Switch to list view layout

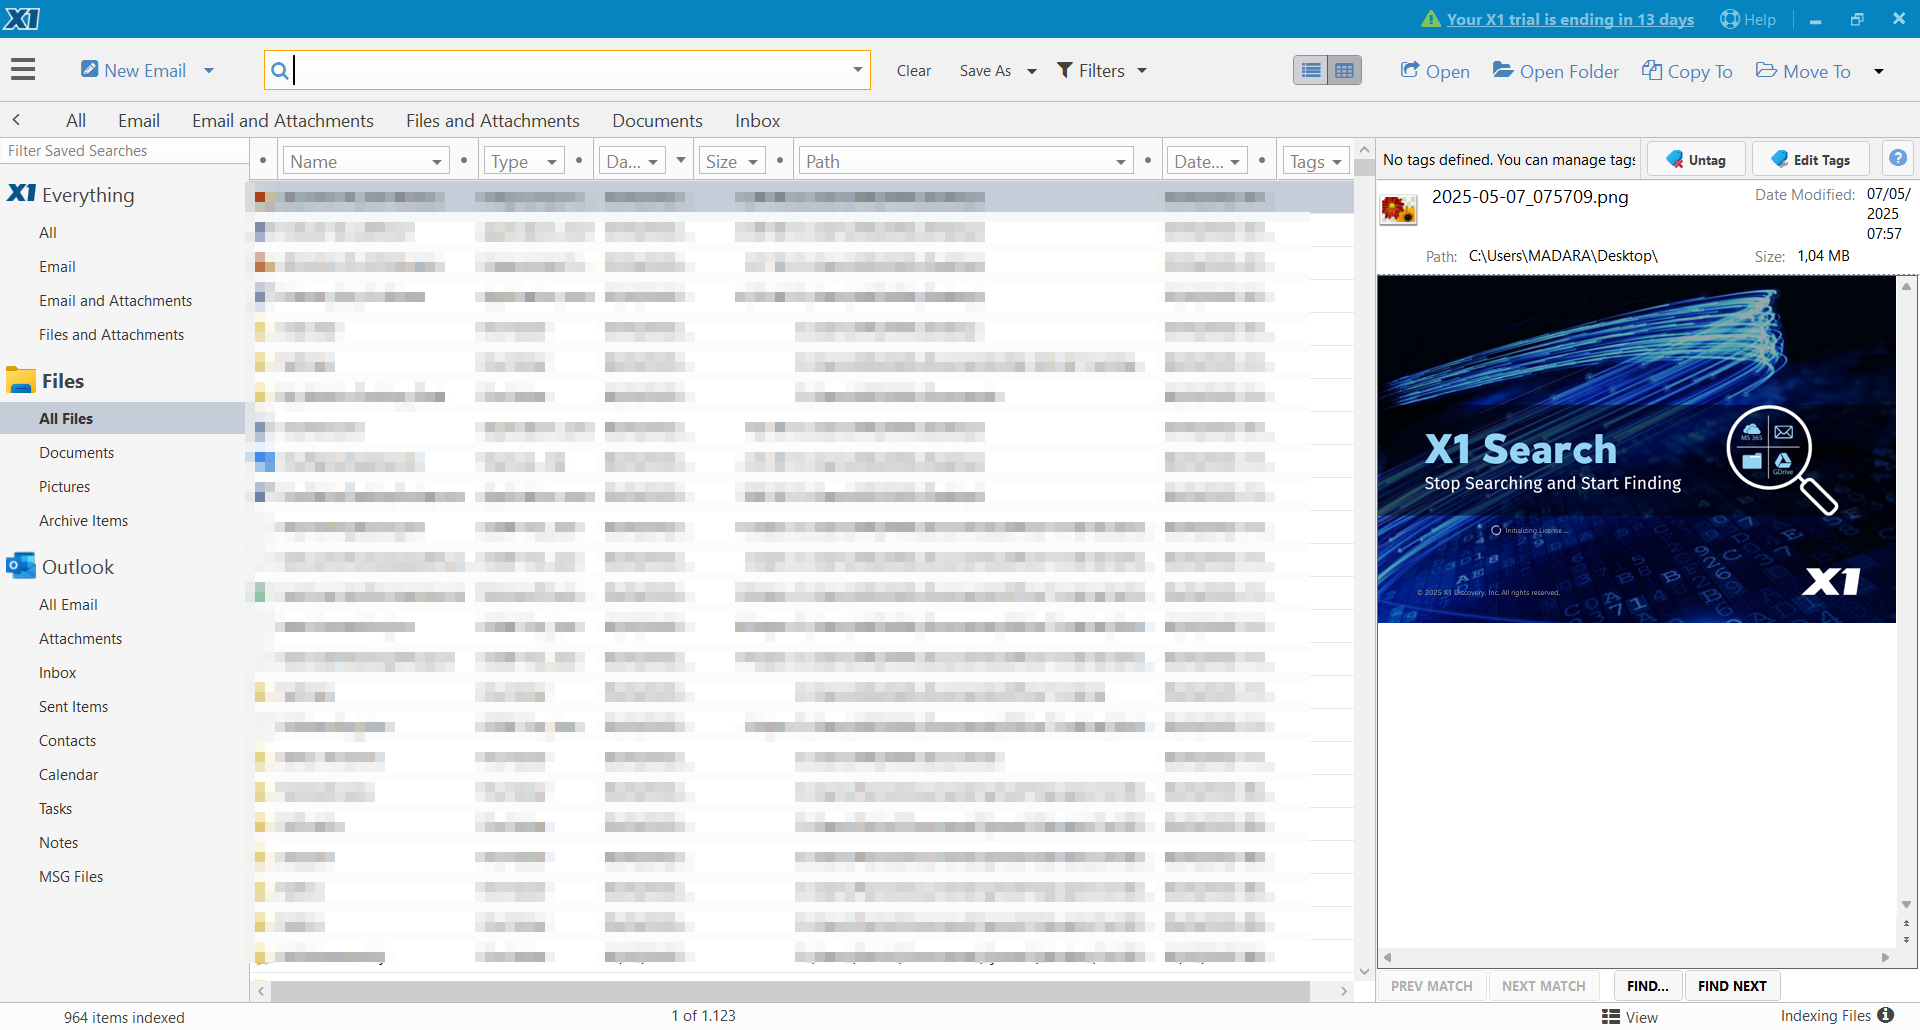(1311, 70)
